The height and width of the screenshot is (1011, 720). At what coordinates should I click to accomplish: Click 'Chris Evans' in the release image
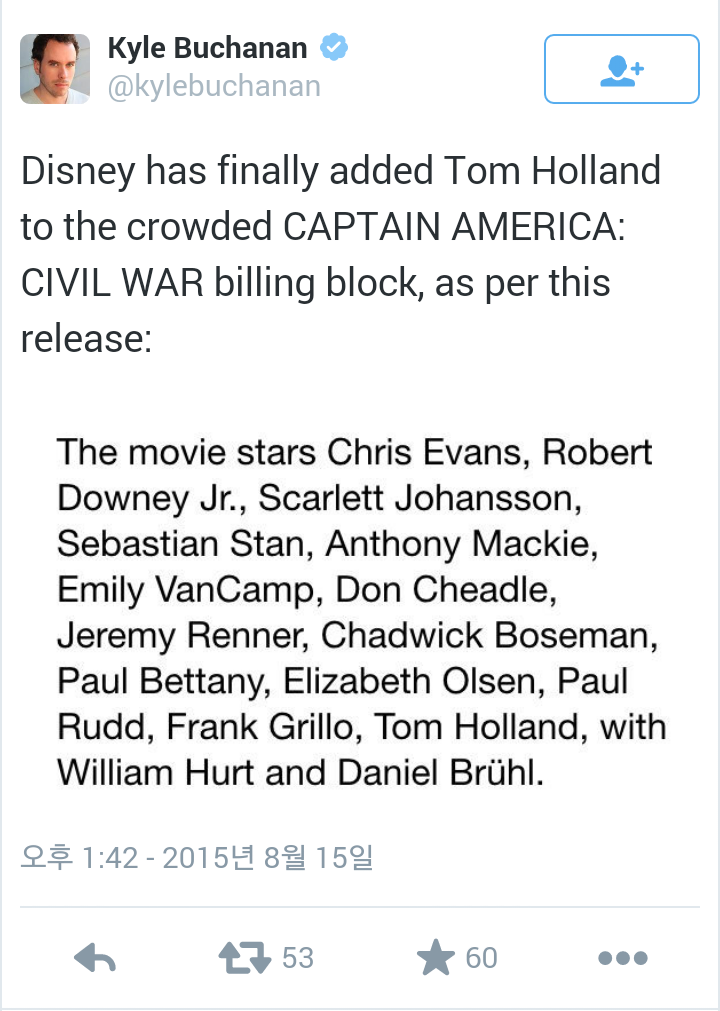click(x=423, y=452)
